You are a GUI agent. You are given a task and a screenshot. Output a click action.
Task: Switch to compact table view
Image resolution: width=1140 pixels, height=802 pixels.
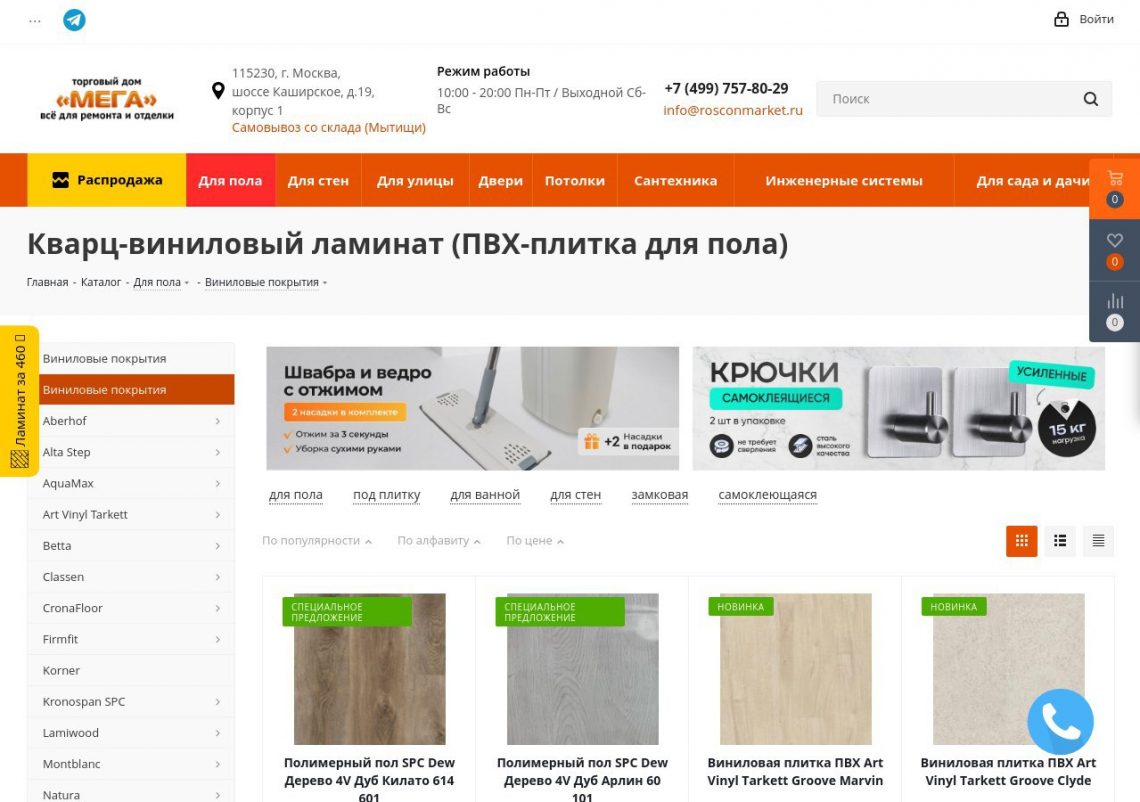(x=1098, y=540)
